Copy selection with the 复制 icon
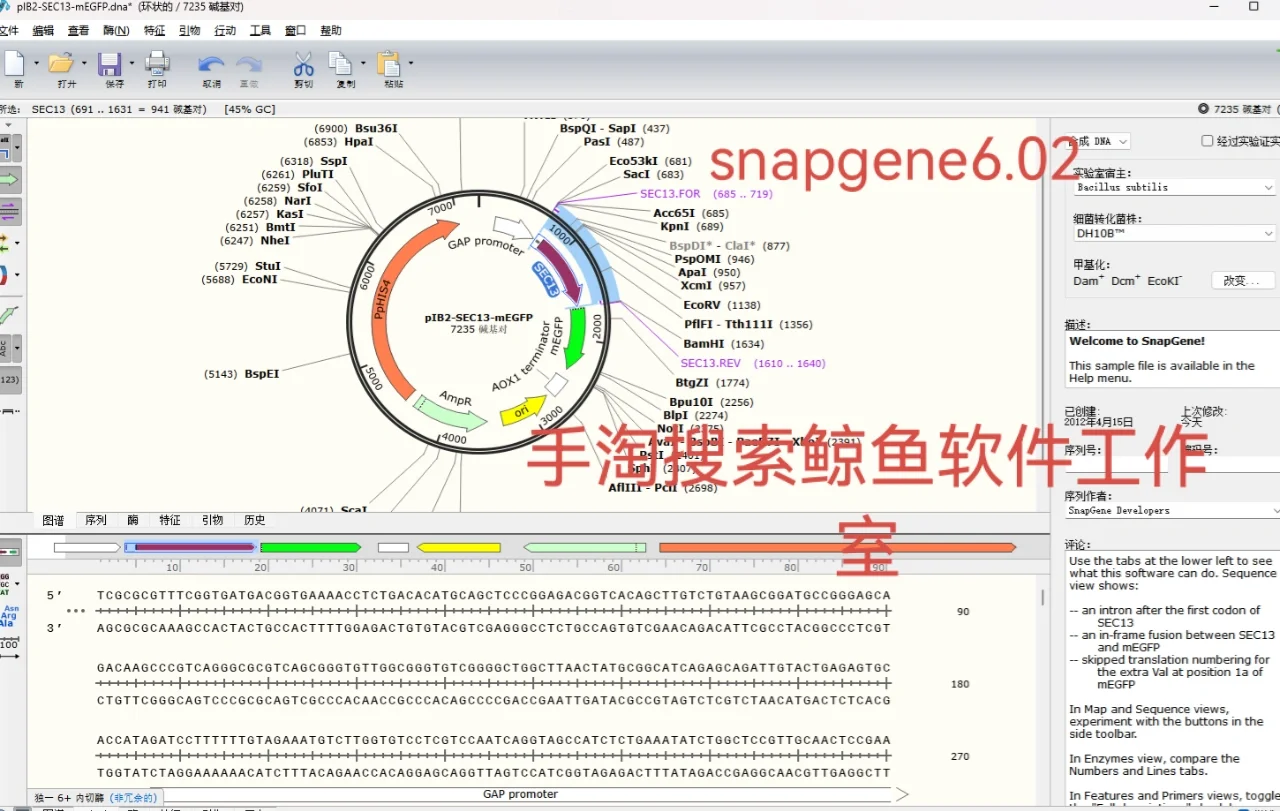1280x811 pixels. pyautogui.click(x=341, y=64)
